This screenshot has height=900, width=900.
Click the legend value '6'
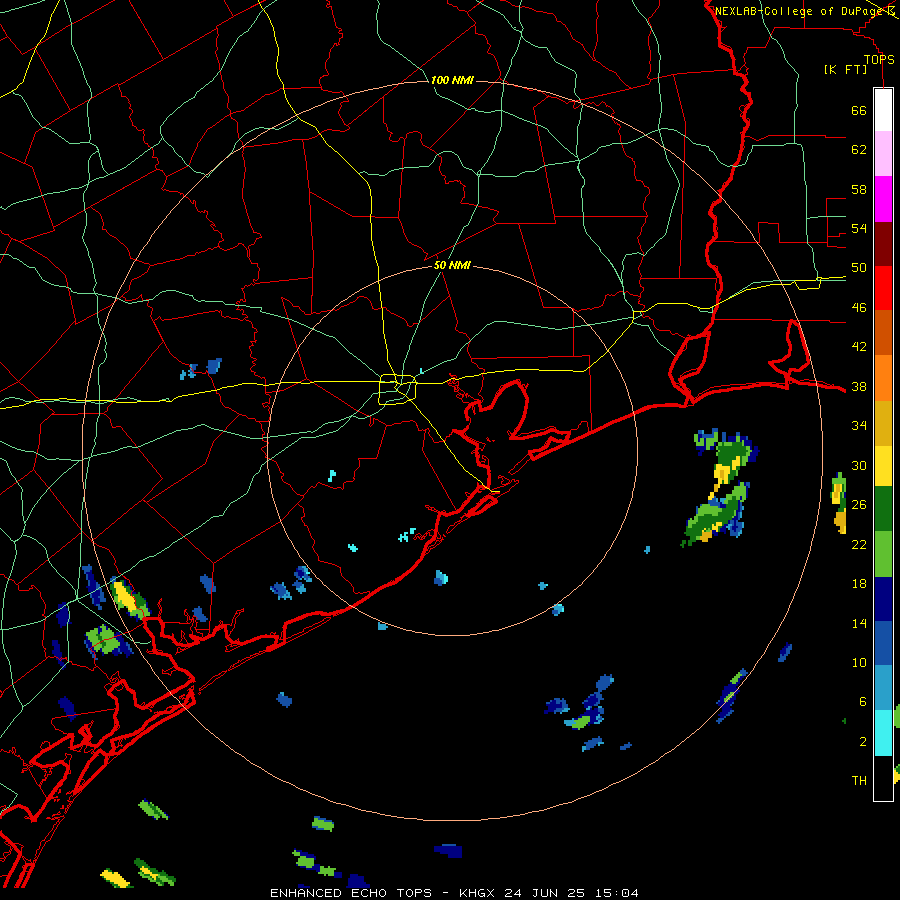pos(863,702)
